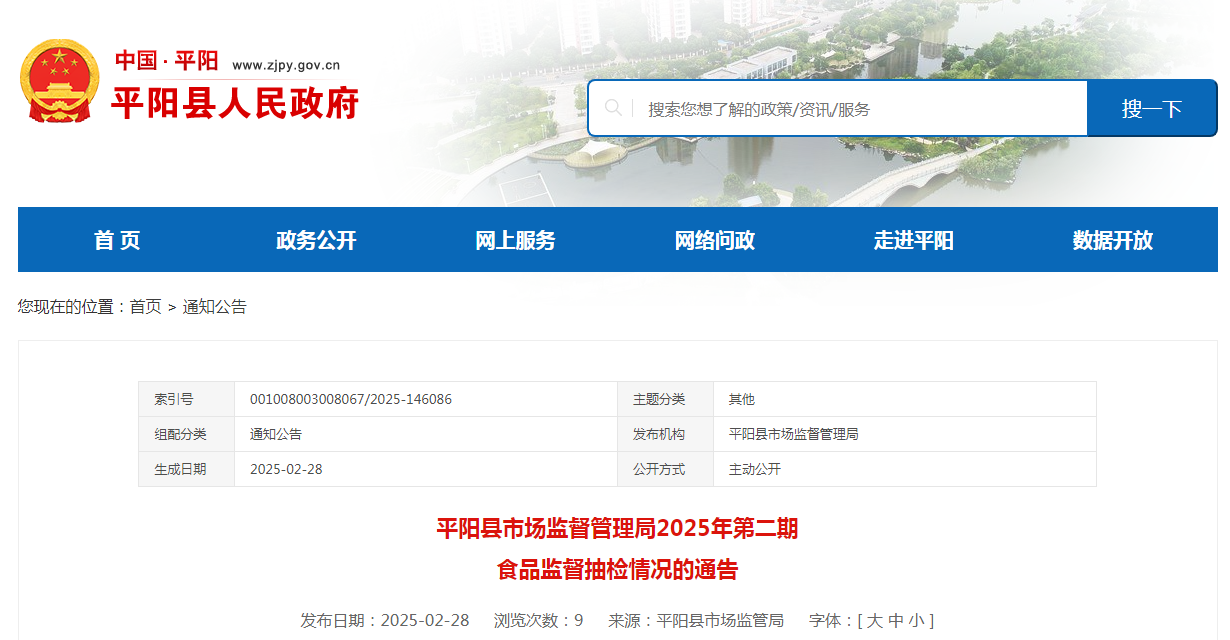Open the 网络问政 navigation tab

715,240
